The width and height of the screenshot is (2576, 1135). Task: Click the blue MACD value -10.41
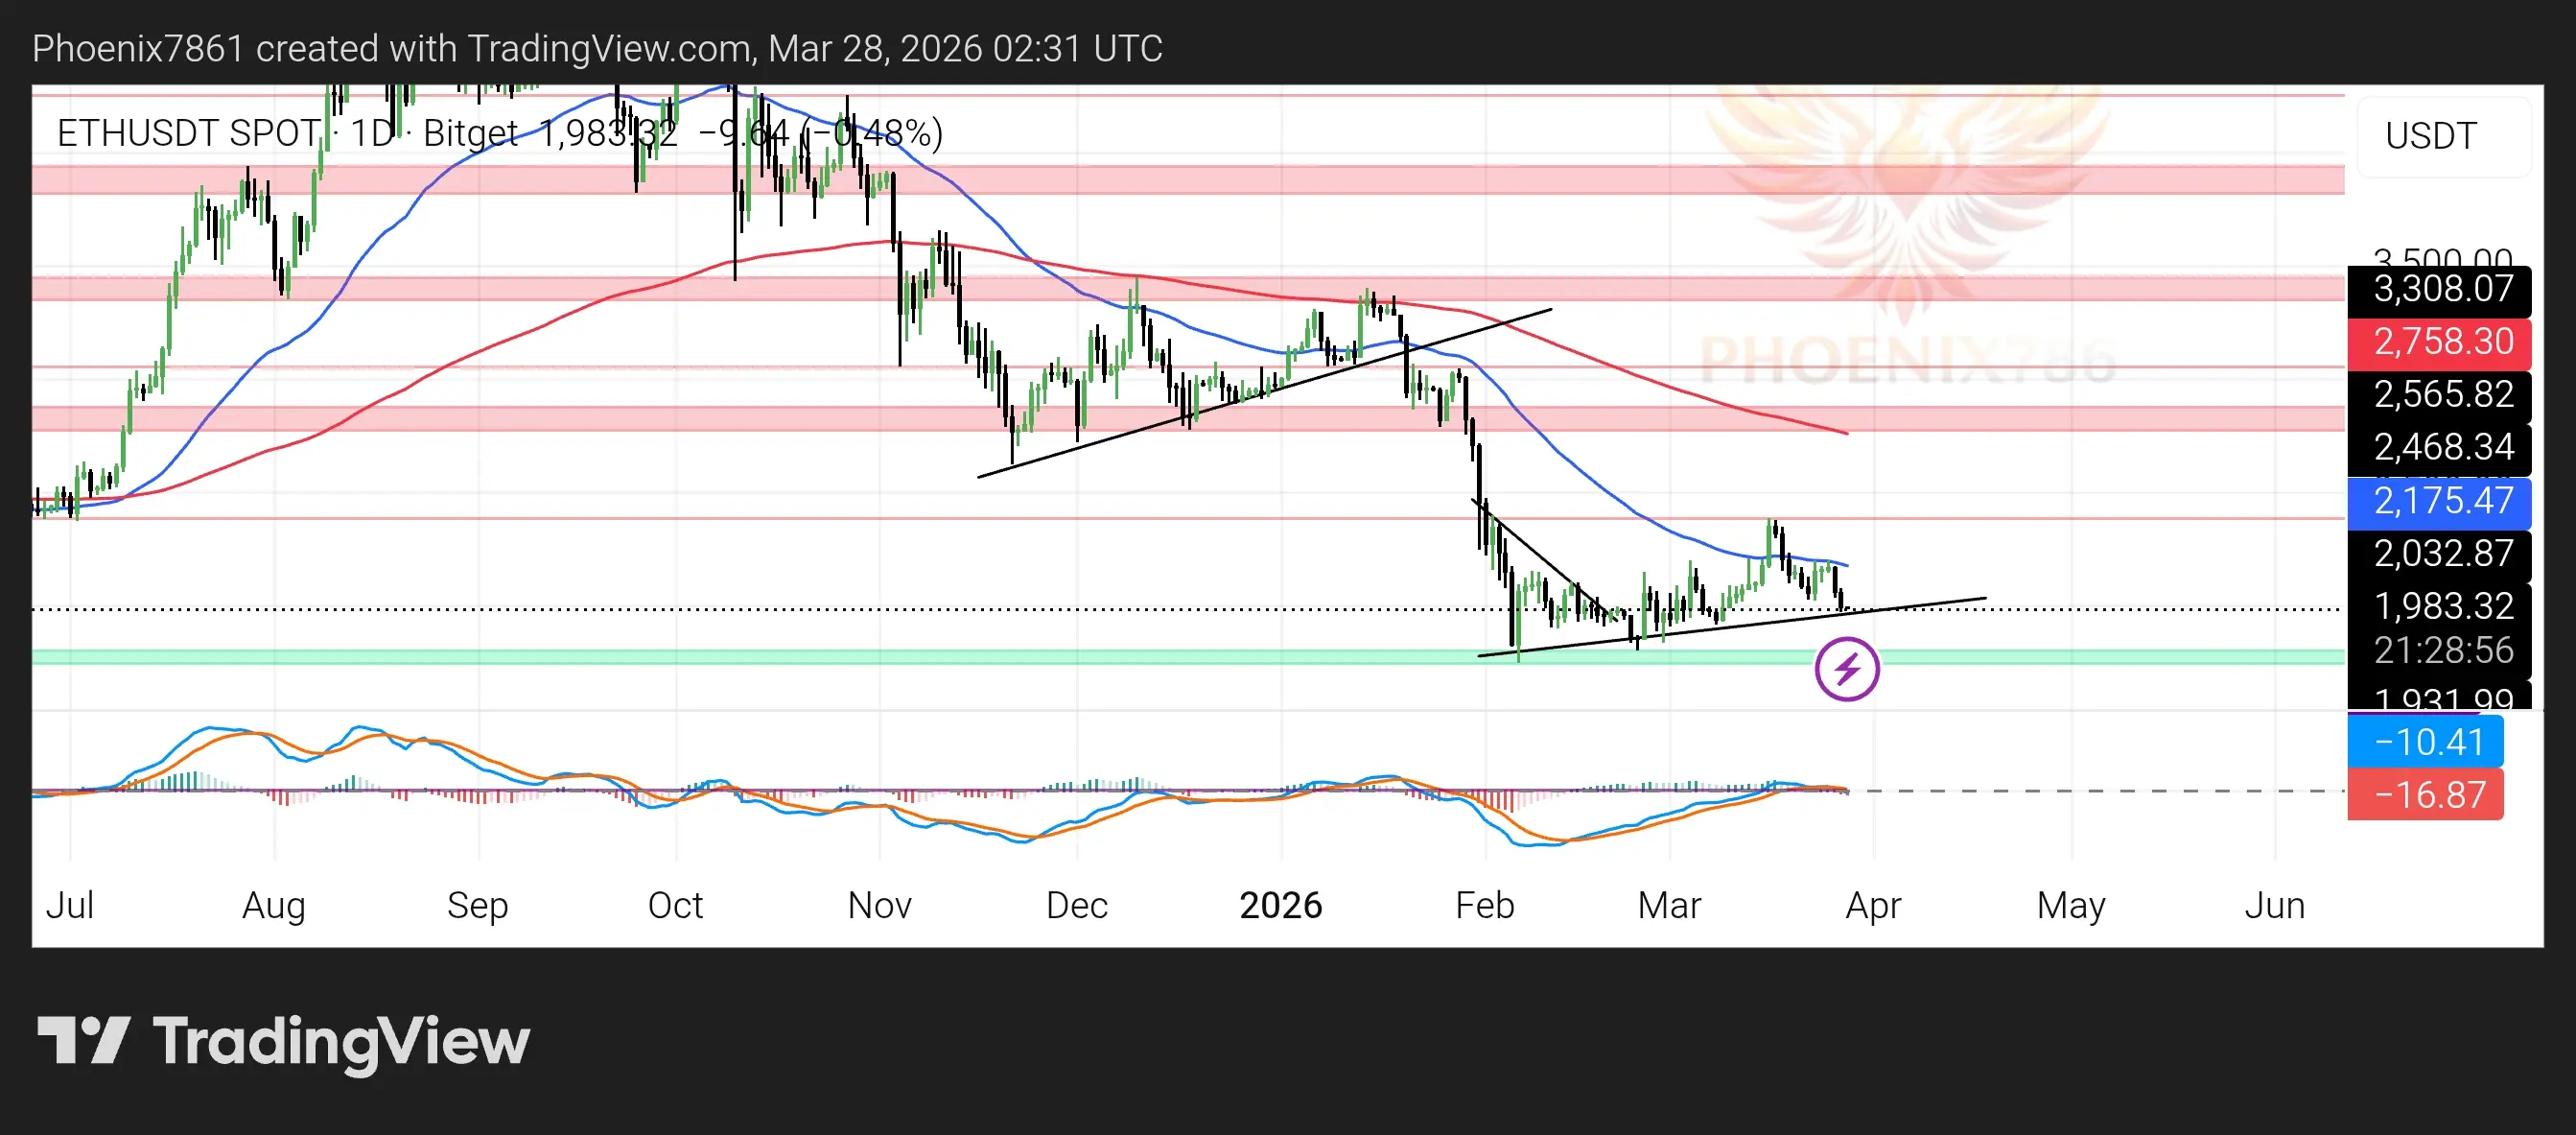point(2425,742)
